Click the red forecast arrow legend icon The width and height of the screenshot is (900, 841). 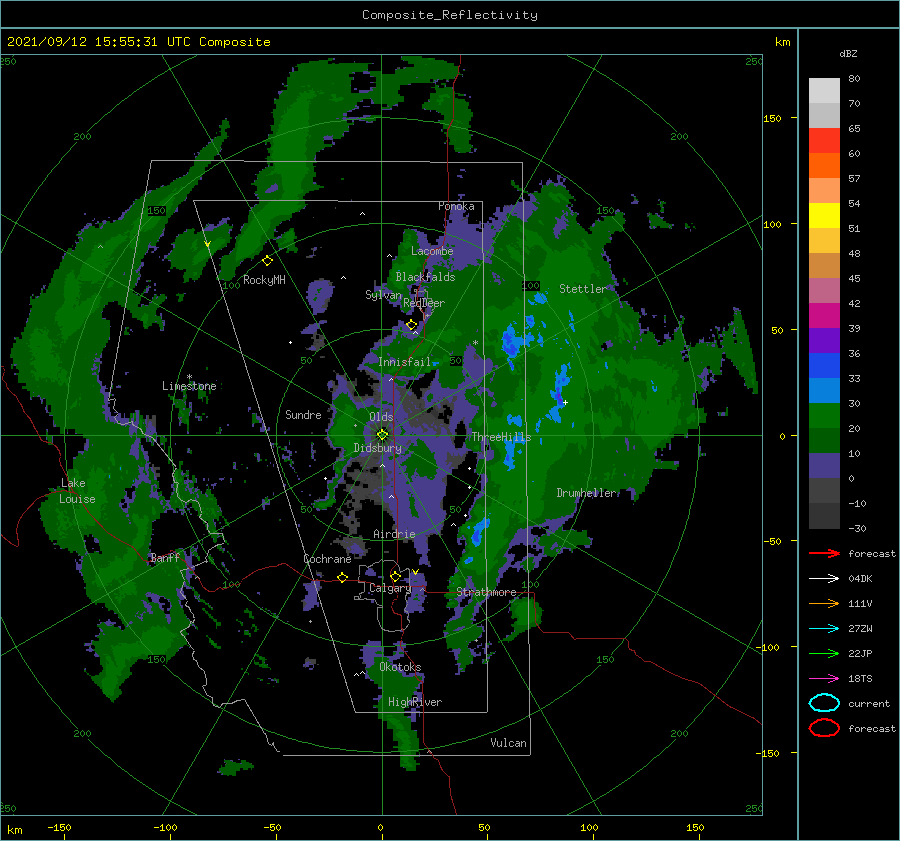coord(824,553)
